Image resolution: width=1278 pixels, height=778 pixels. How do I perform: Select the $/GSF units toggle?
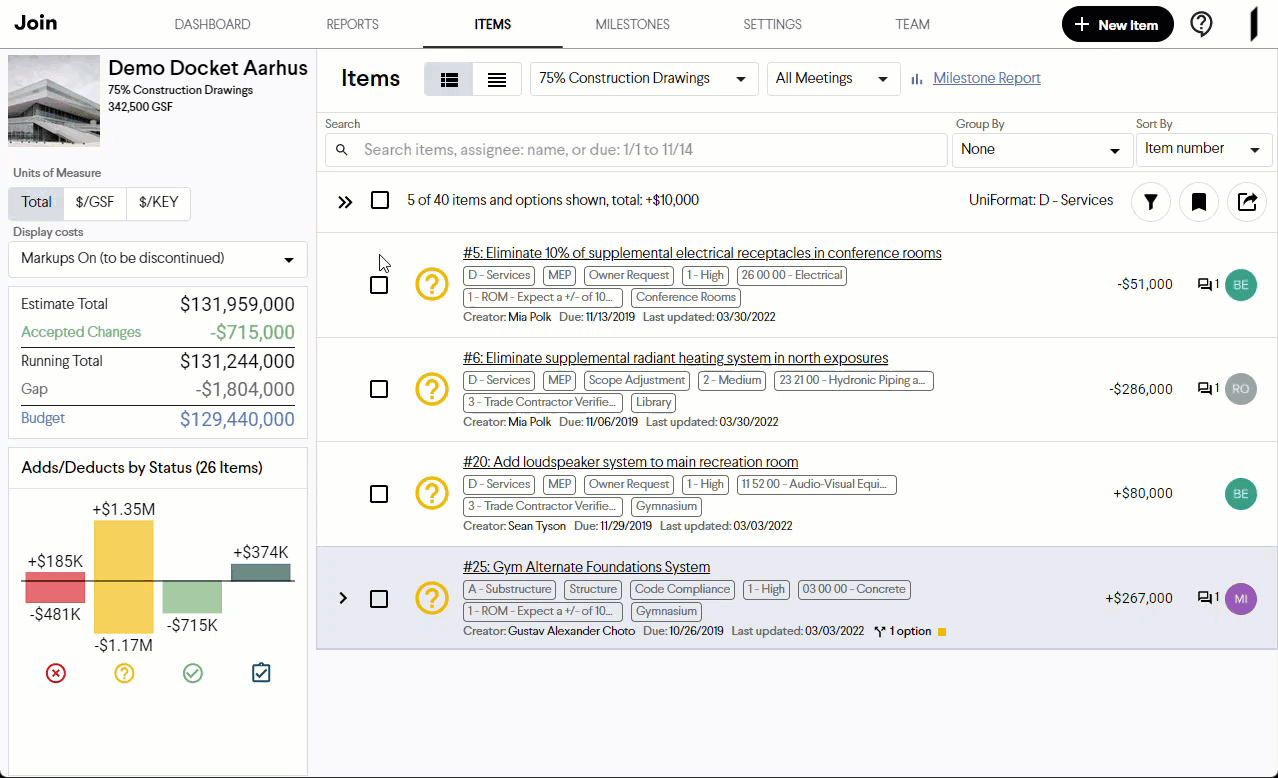click(96, 203)
